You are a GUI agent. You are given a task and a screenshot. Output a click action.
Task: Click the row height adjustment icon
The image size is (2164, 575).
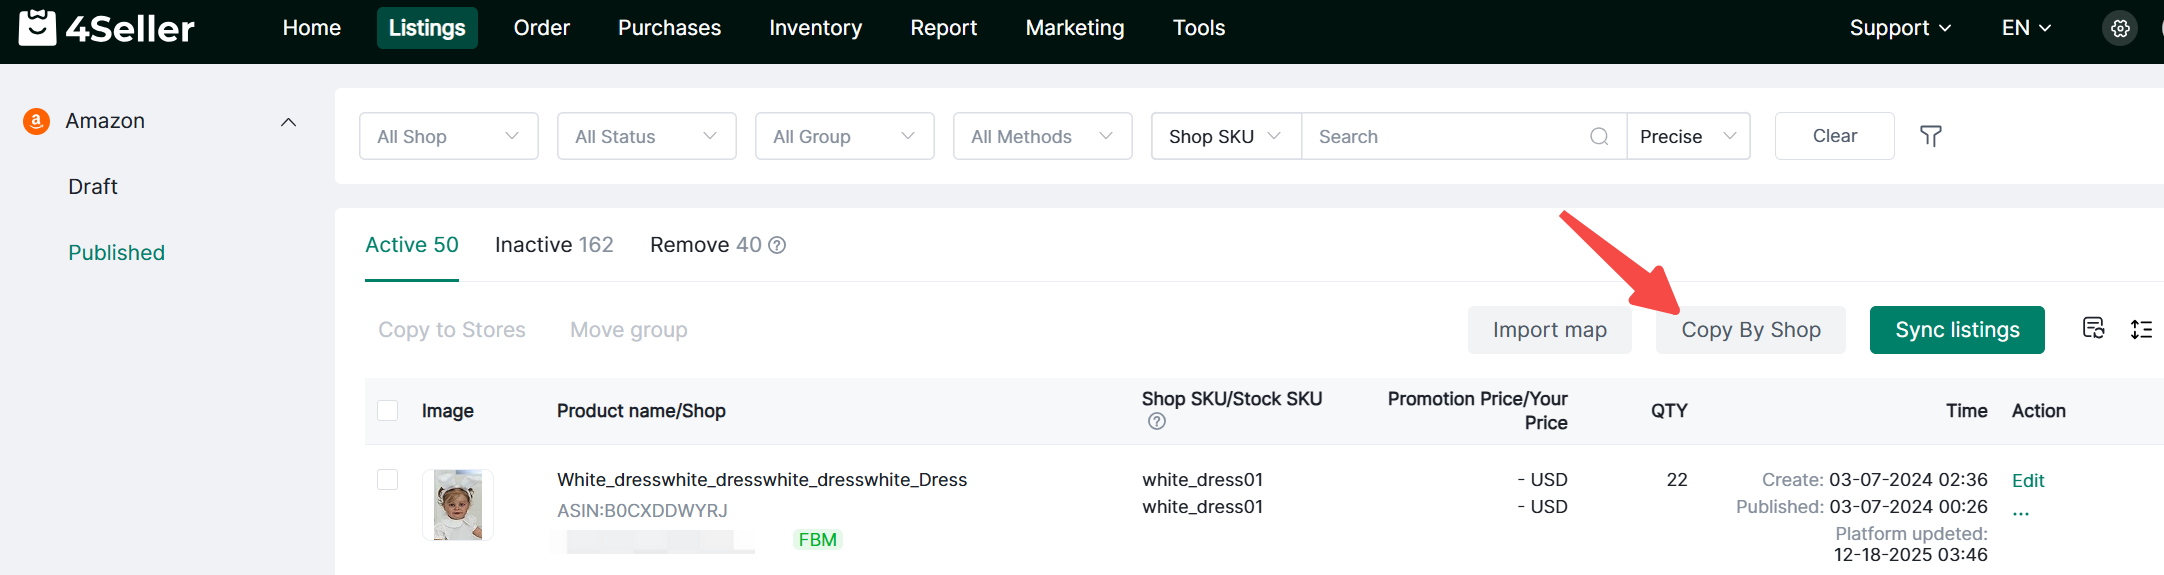point(2141,329)
